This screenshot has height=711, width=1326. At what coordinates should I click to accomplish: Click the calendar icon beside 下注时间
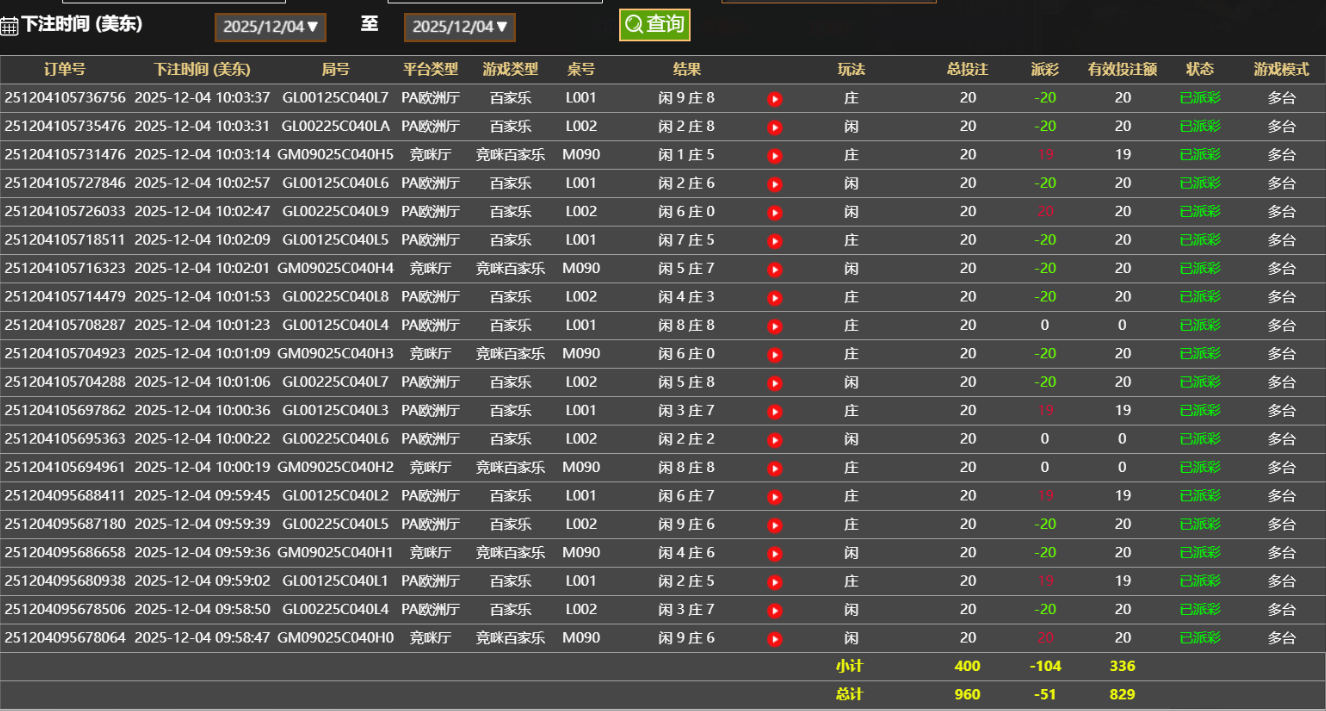coord(10,23)
